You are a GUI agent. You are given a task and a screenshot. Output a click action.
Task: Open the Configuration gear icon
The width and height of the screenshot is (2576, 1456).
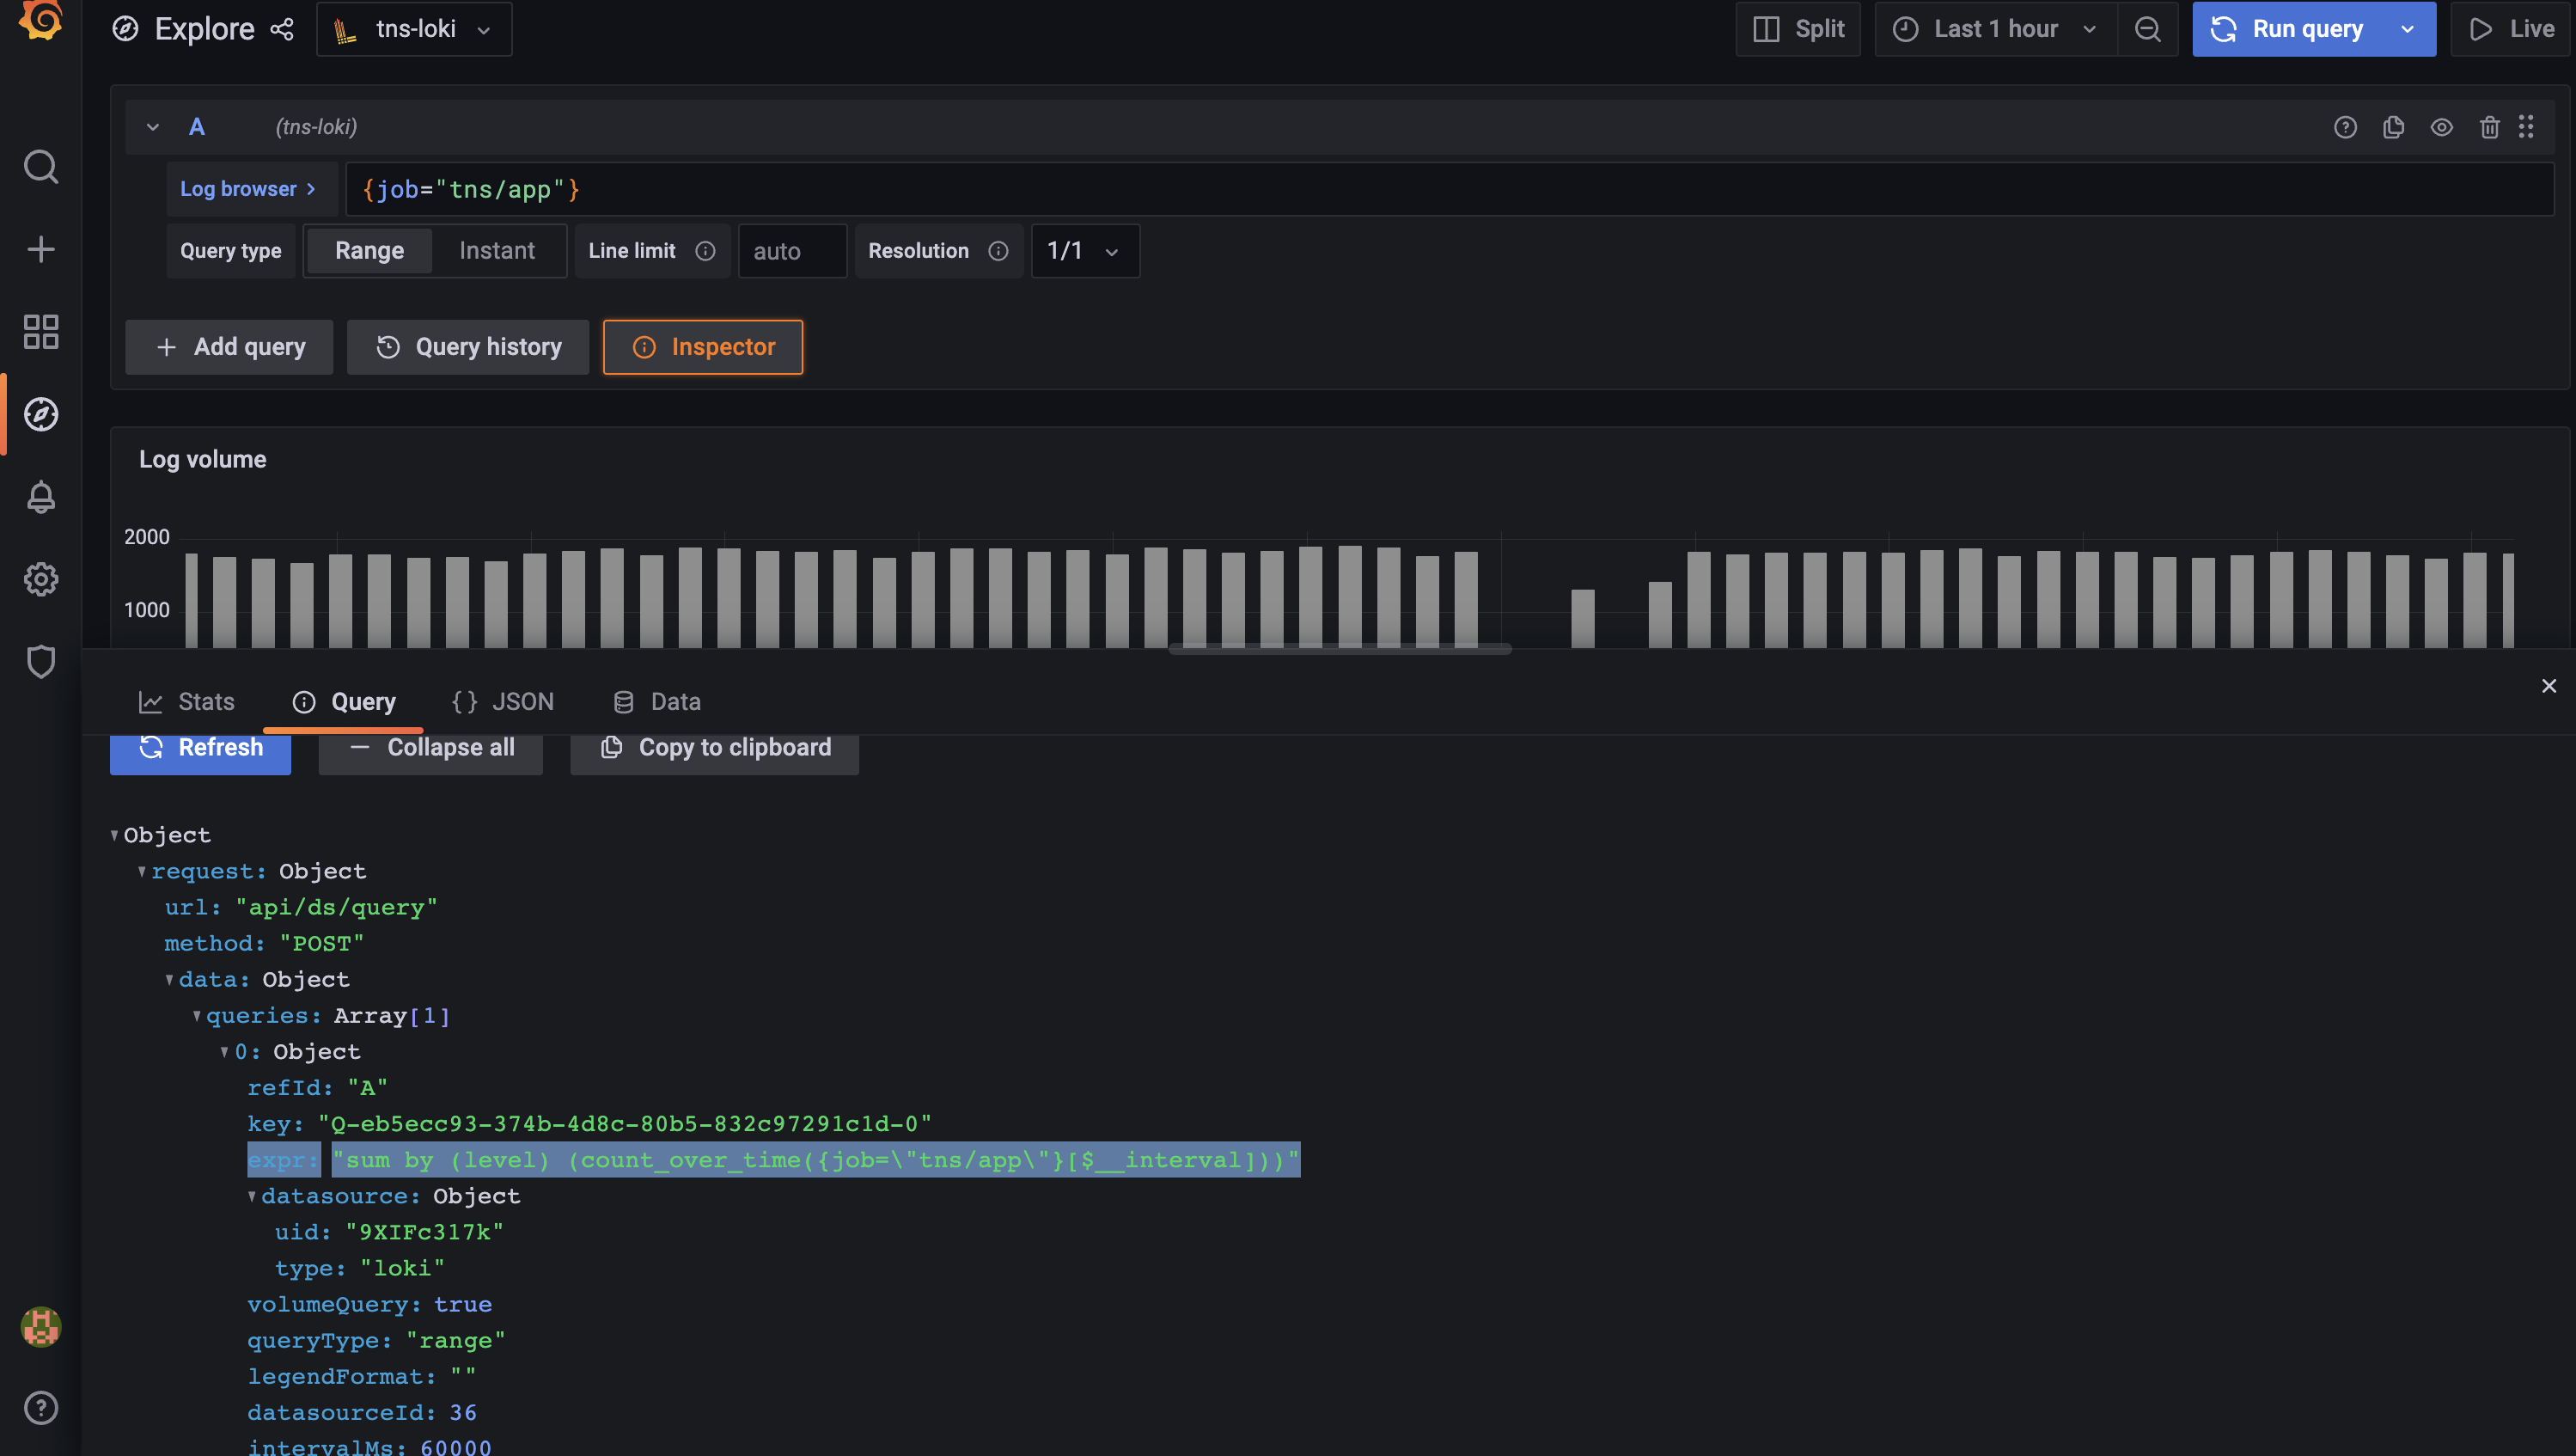(41, 579)
